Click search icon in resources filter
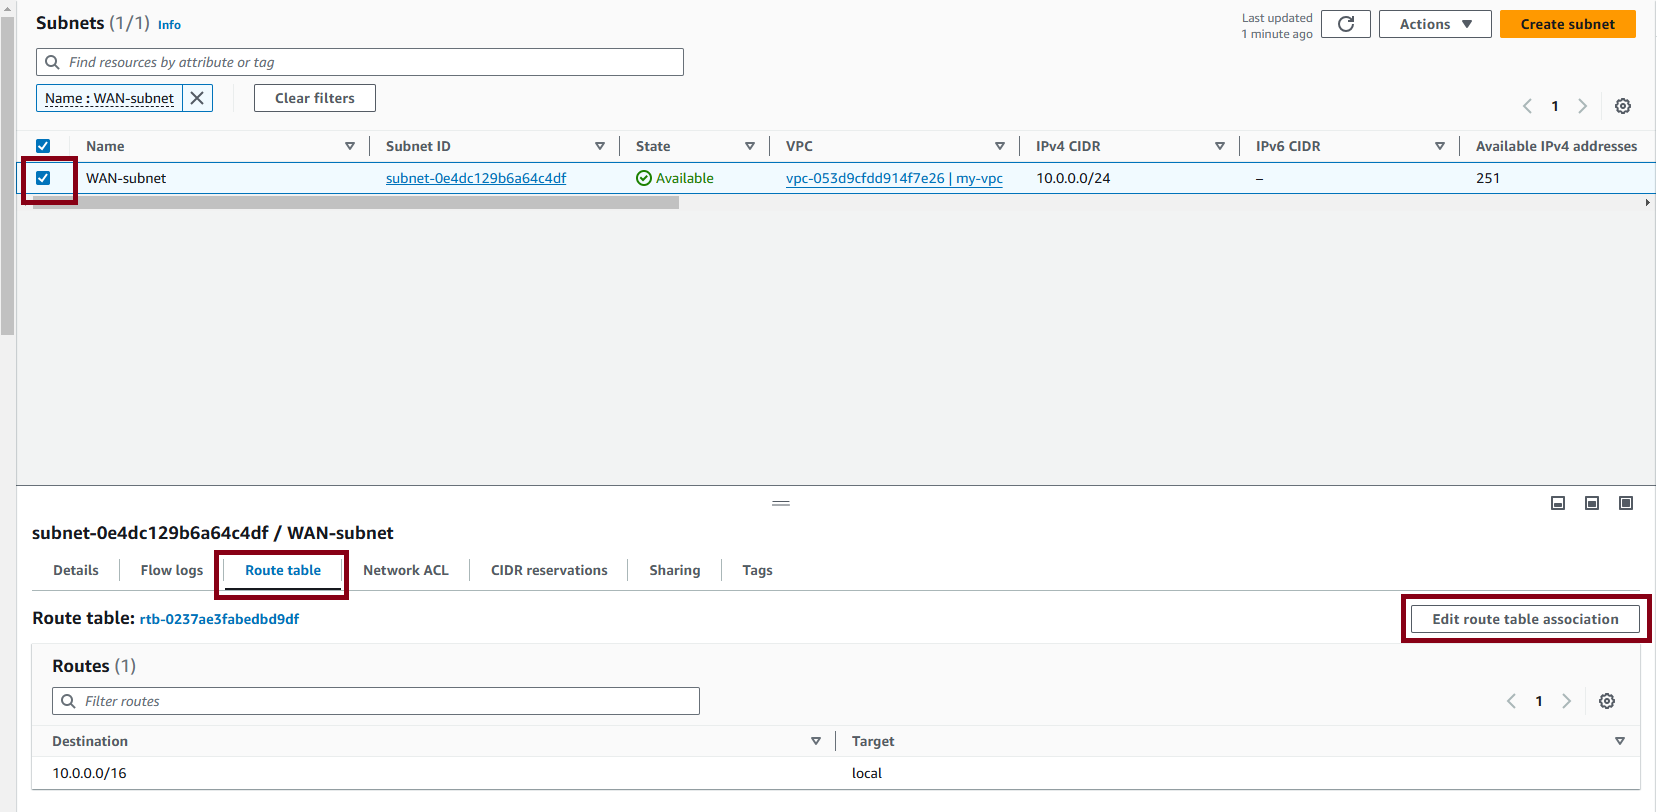 pyautogui.click(x=52, y=62)
